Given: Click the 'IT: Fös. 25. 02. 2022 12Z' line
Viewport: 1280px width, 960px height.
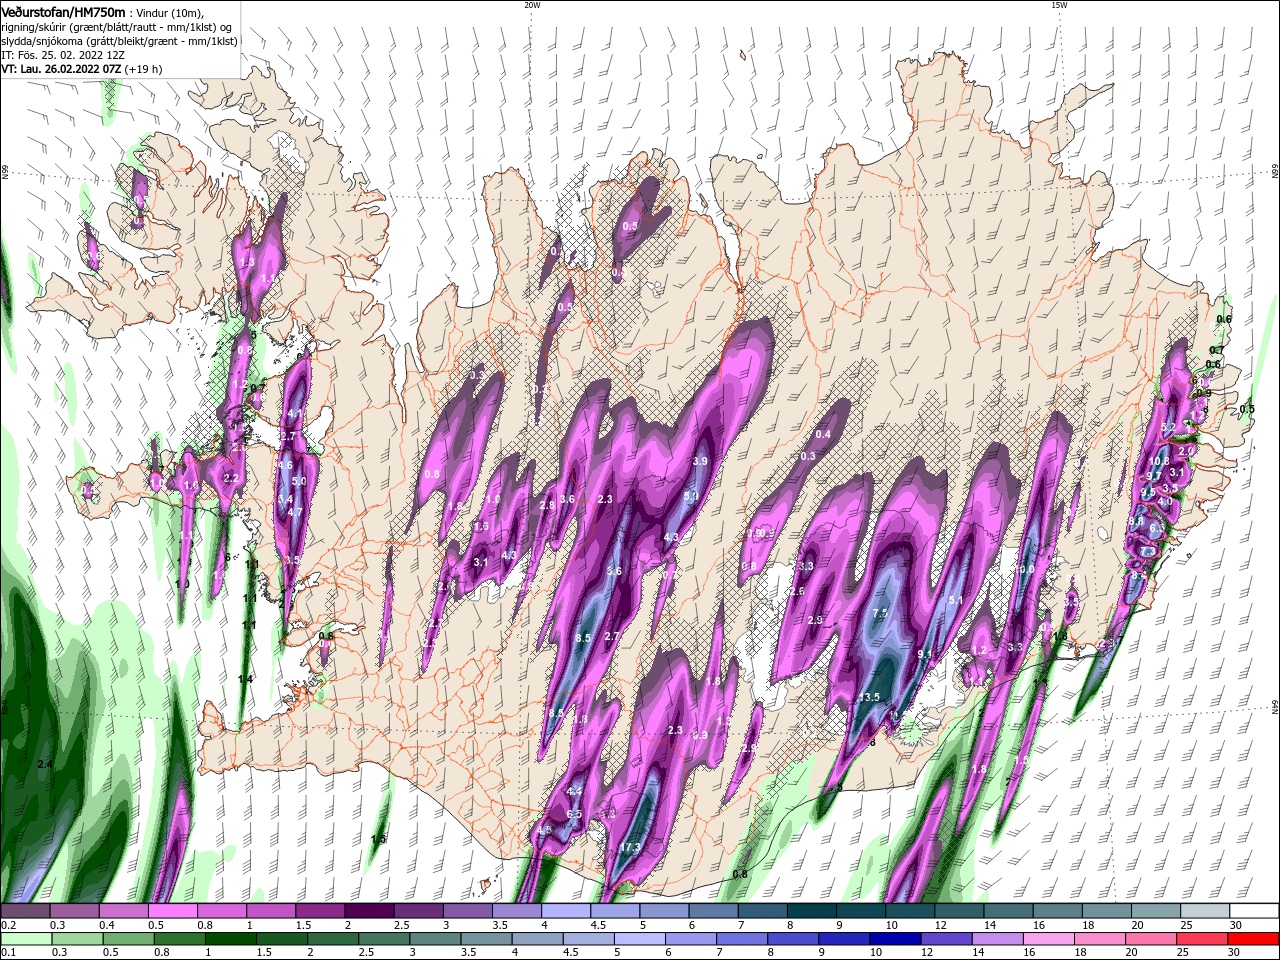Looking at the screenshot, I should pyautogui.click(x=62, y=55).
